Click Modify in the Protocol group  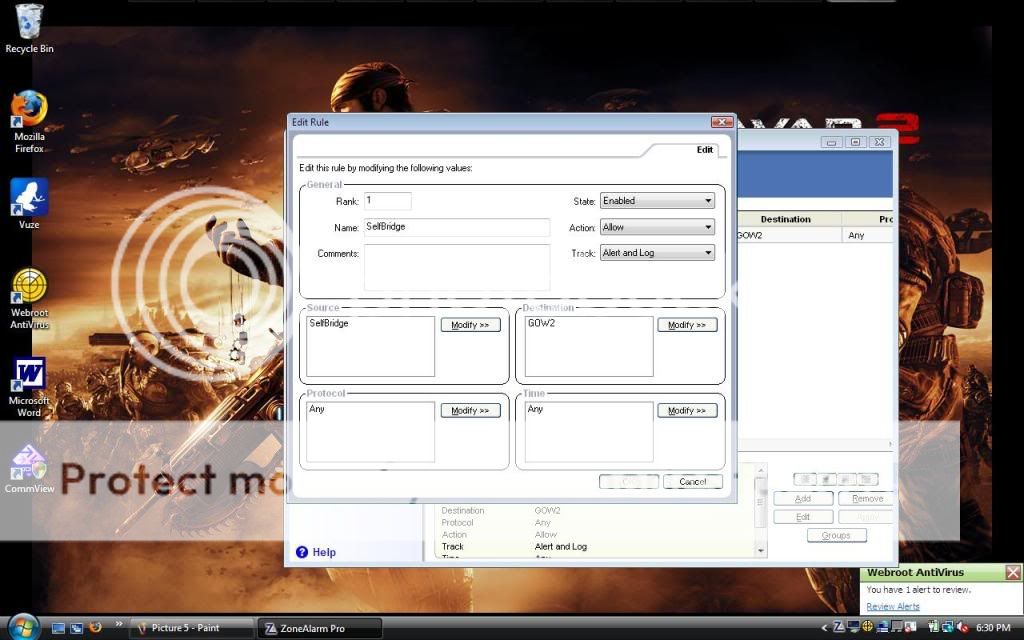pyautogui.click(x=471, y=410)
